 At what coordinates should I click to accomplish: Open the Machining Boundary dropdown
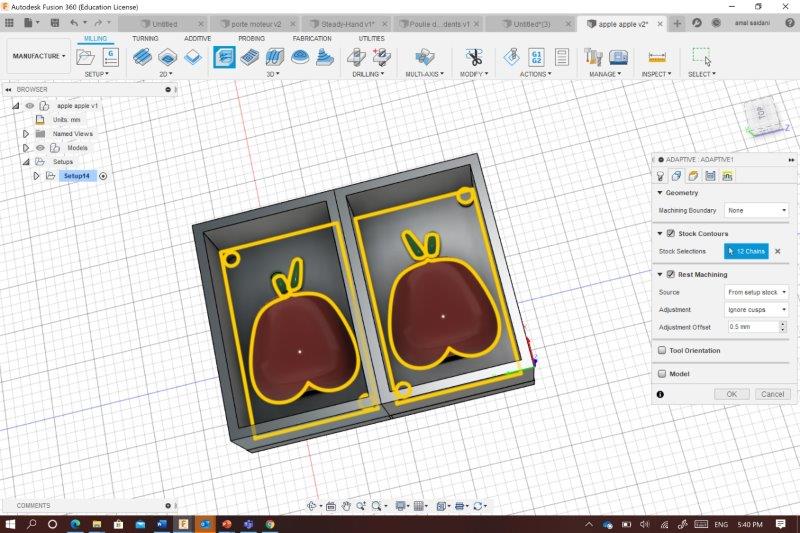[757, 210]
